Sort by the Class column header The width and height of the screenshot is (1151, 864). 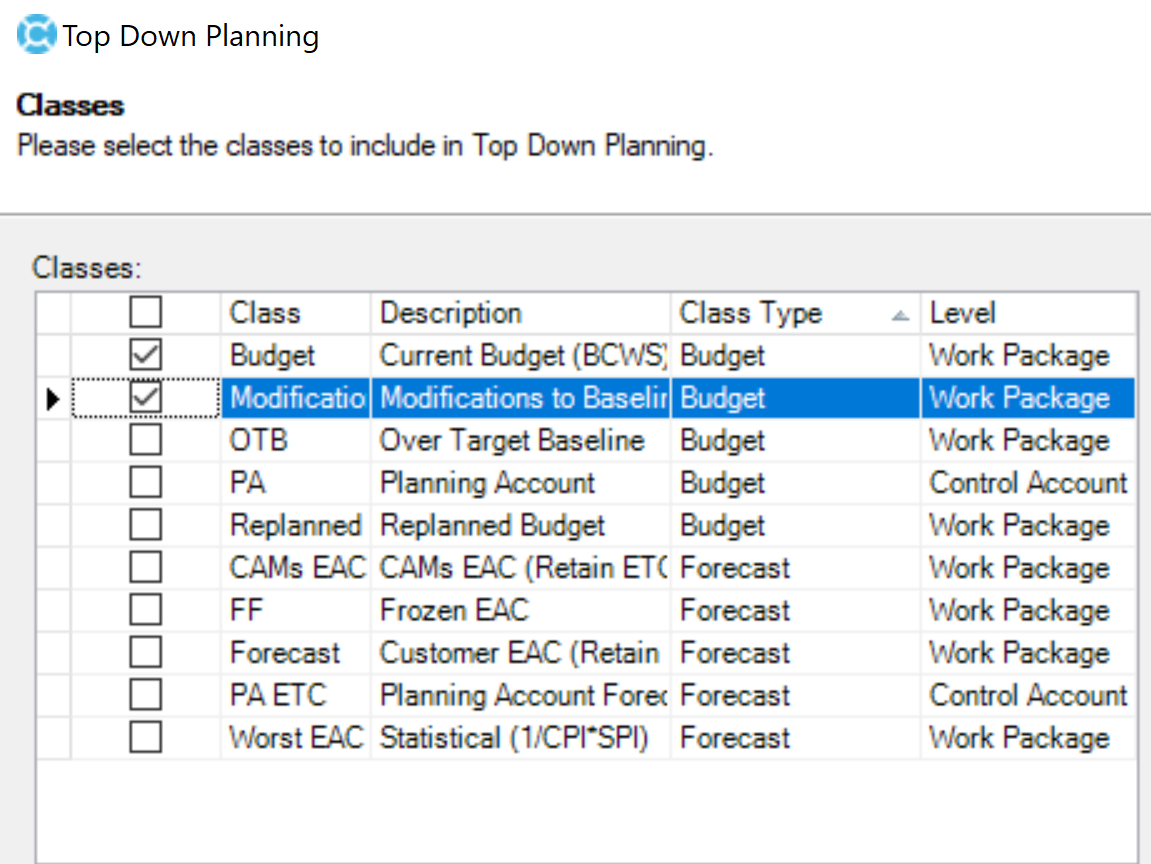coord(295,313)
